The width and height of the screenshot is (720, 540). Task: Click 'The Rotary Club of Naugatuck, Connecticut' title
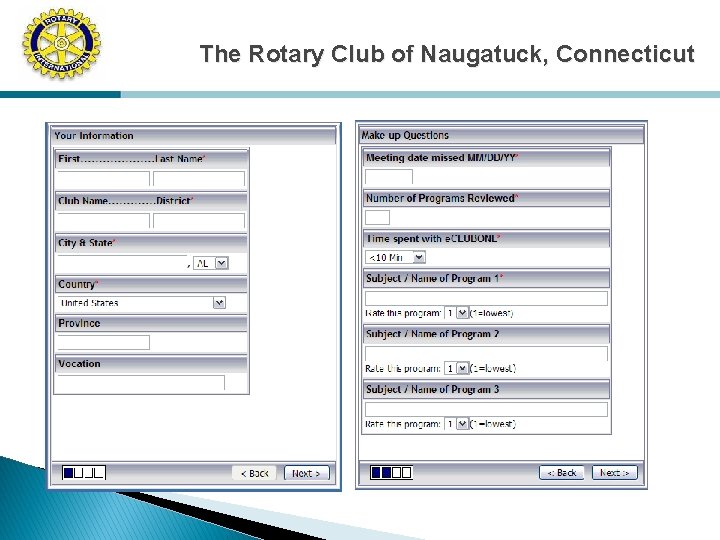pyautogui.click(x=447, y=54)
